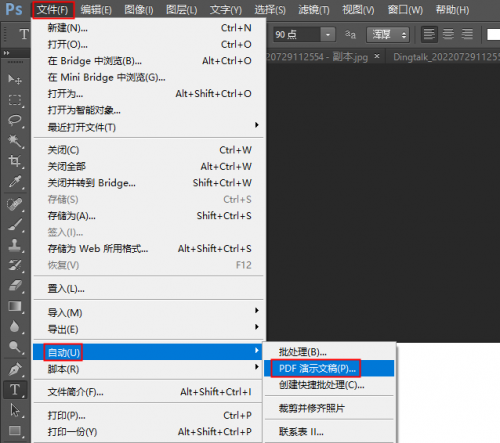The height and width of the screenshot is (443, 500).
Task: Select the Lasso tool
Action: coord(15,120)
